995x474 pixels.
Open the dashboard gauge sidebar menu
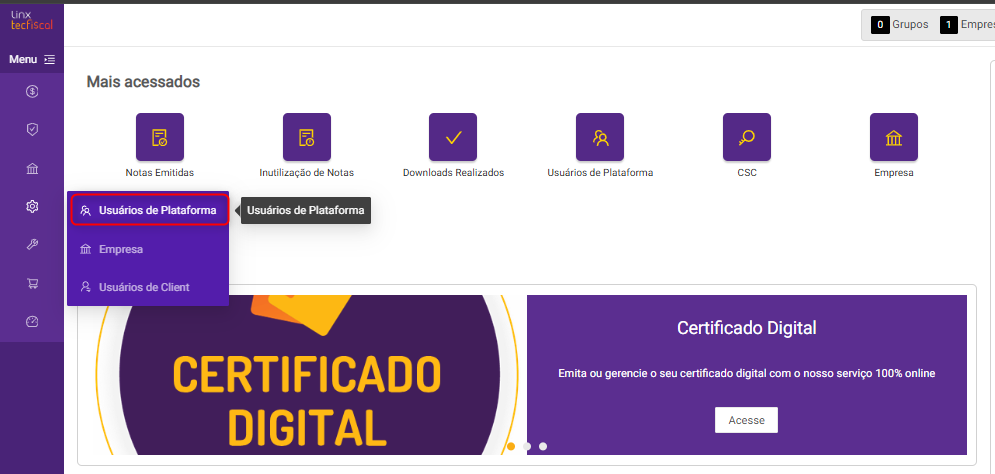pos(32,322)
